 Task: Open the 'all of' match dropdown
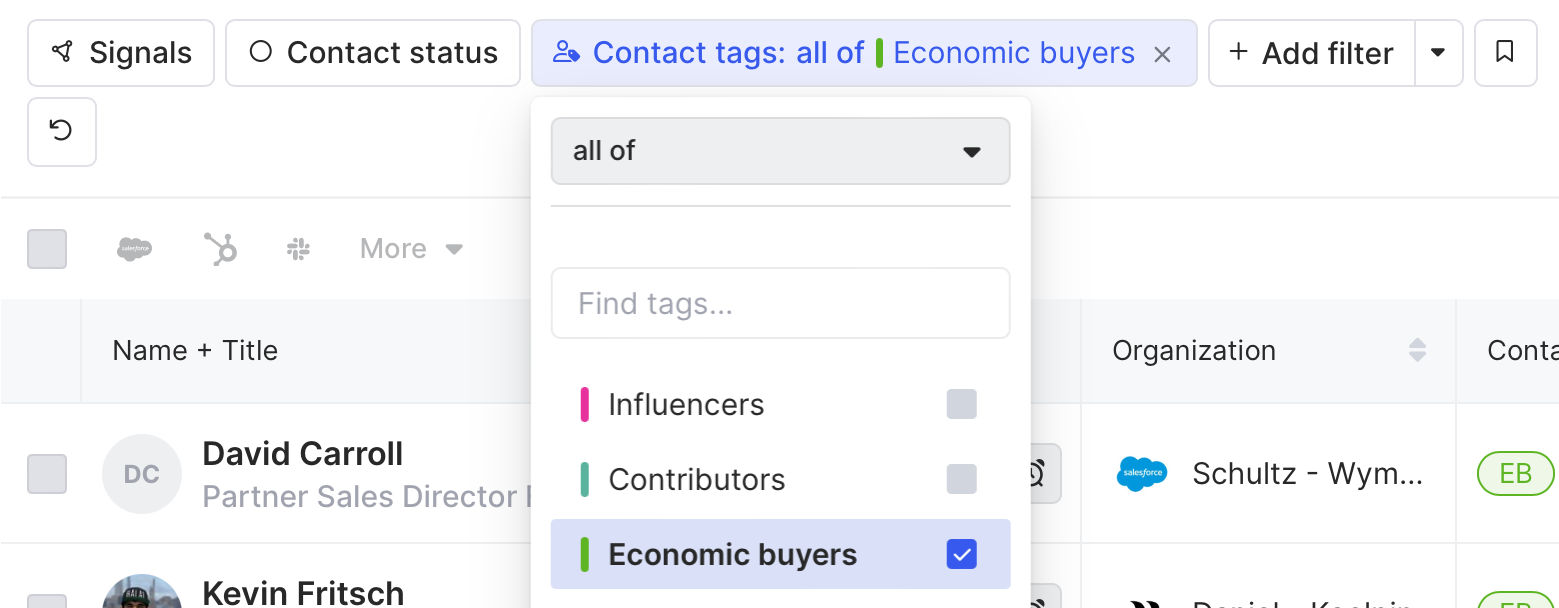click(x=780, y=151)
